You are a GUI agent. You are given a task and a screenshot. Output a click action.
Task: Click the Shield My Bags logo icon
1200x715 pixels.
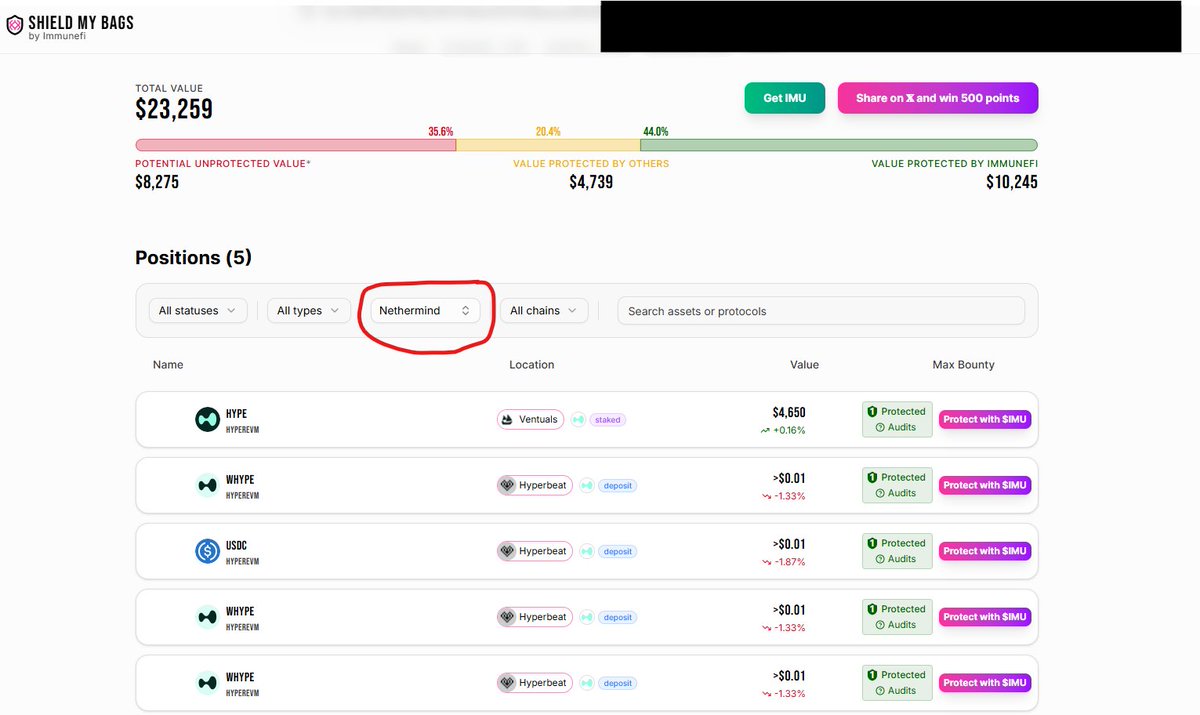(x=14, y=26)
